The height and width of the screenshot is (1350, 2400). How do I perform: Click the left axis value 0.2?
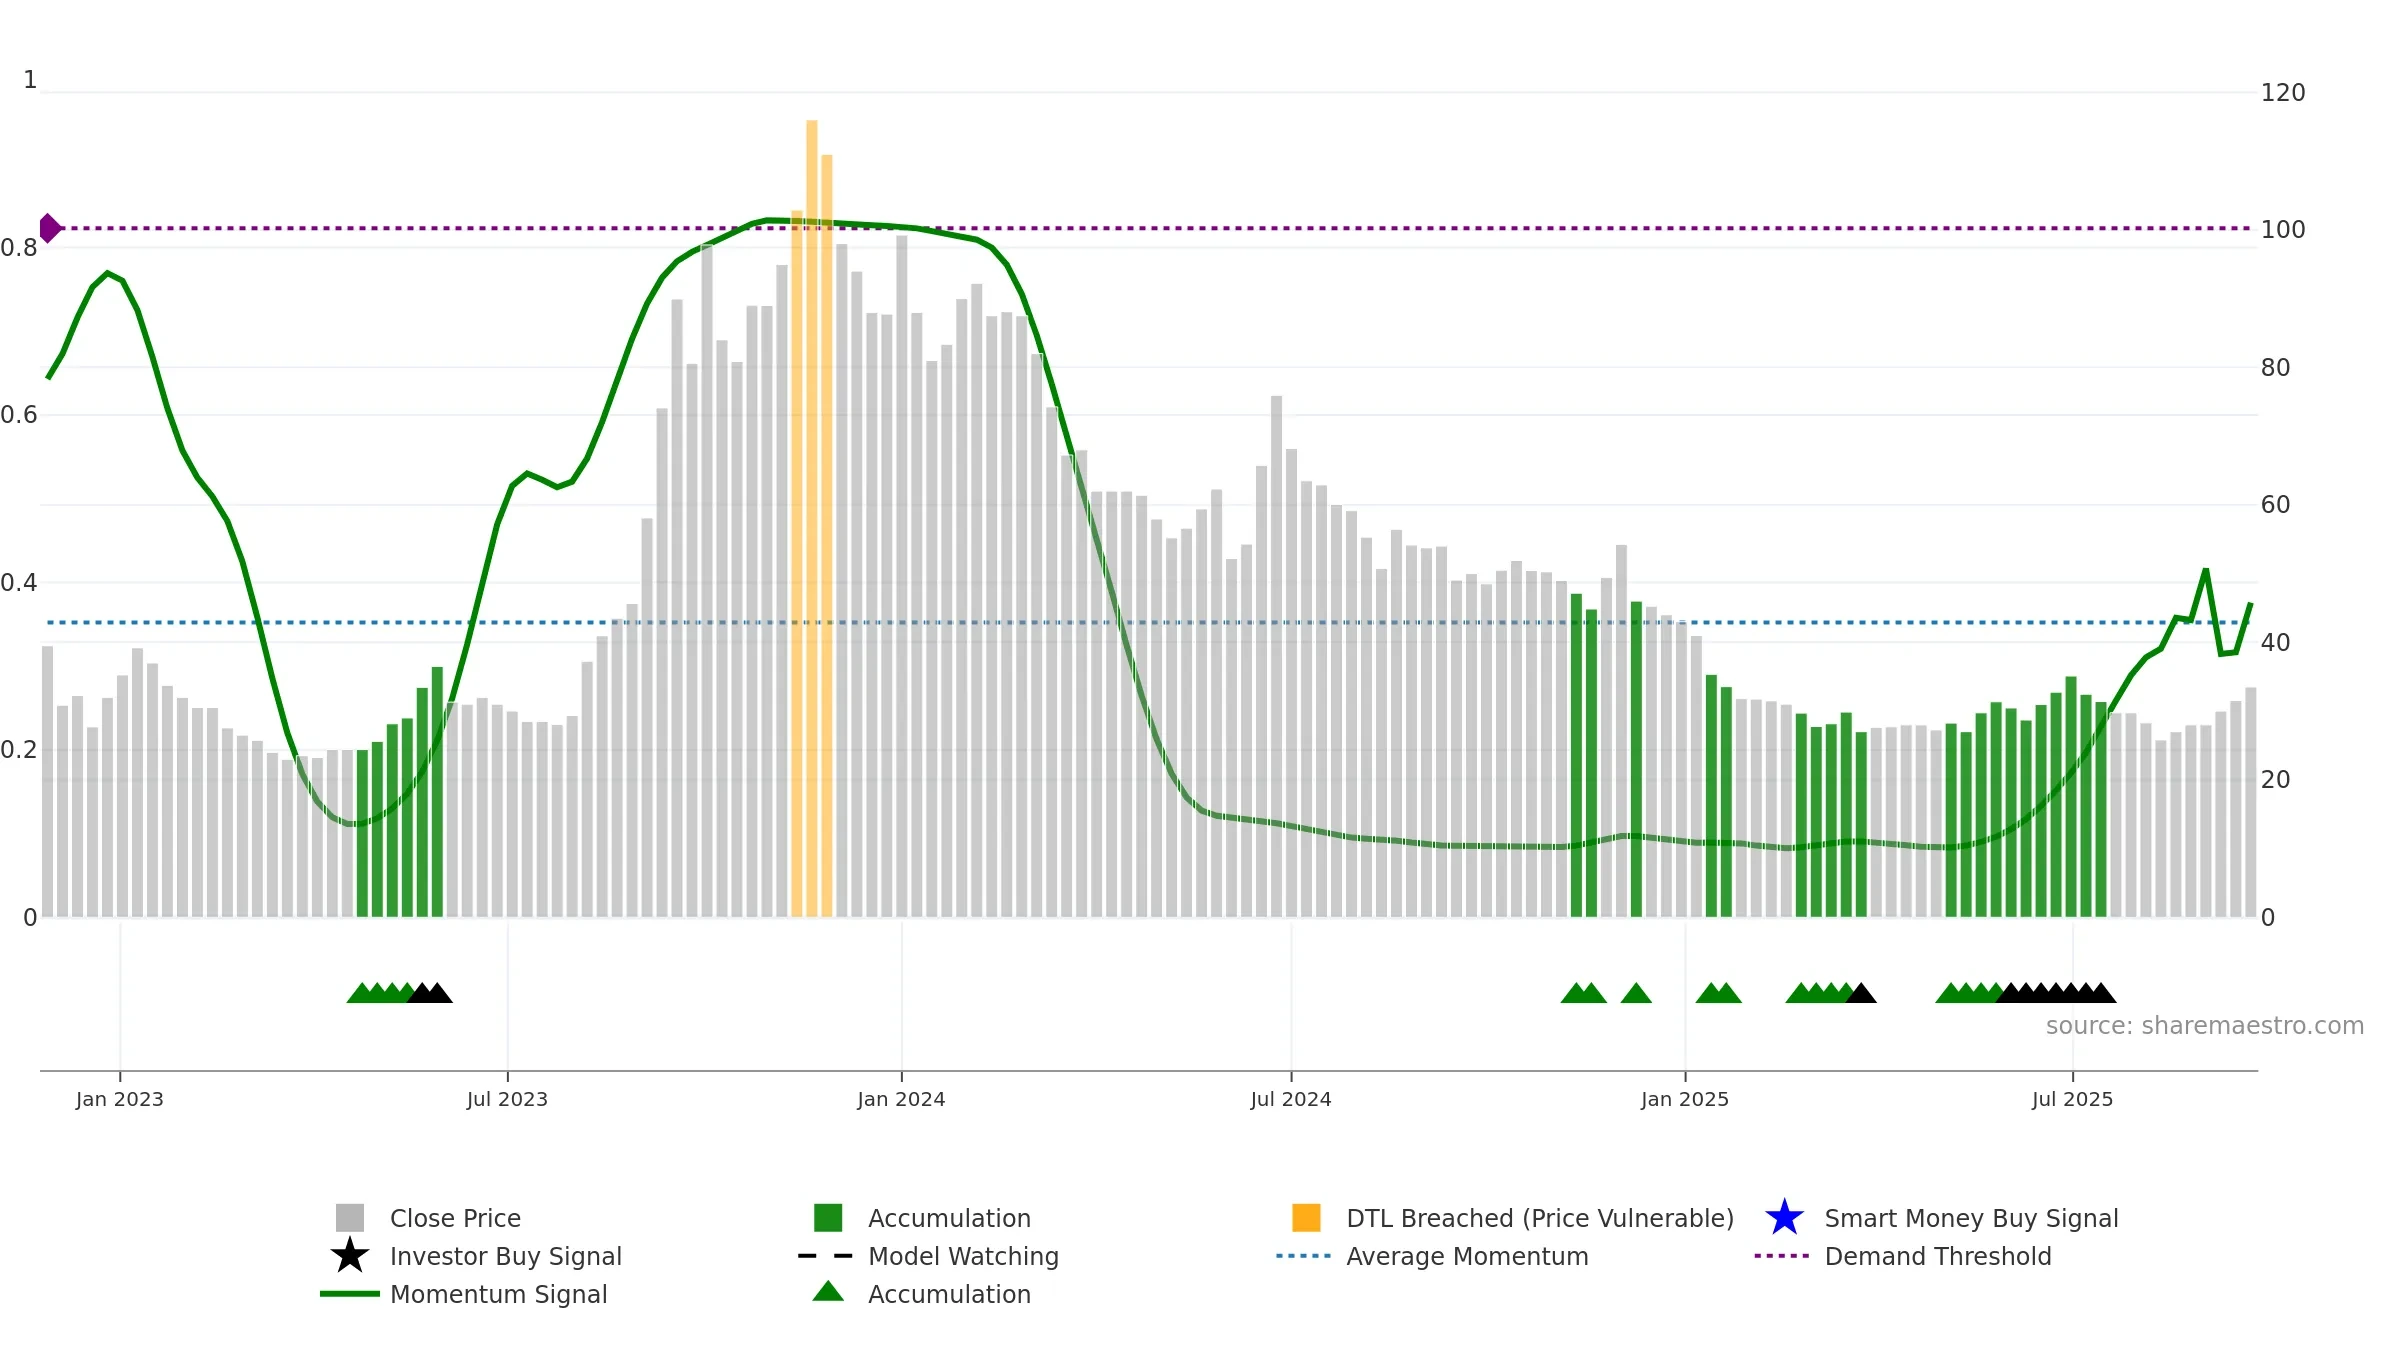(19, 750)
